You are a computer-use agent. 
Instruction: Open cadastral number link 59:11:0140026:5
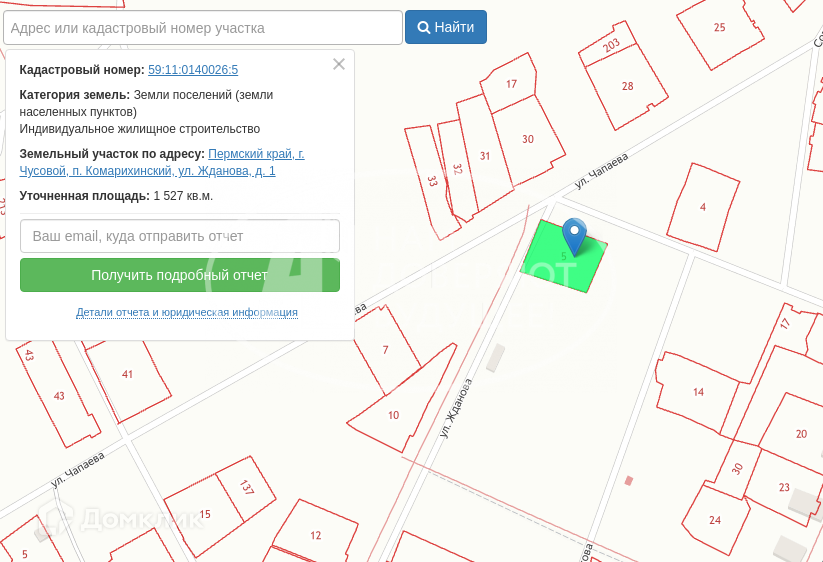pos(193,70)
